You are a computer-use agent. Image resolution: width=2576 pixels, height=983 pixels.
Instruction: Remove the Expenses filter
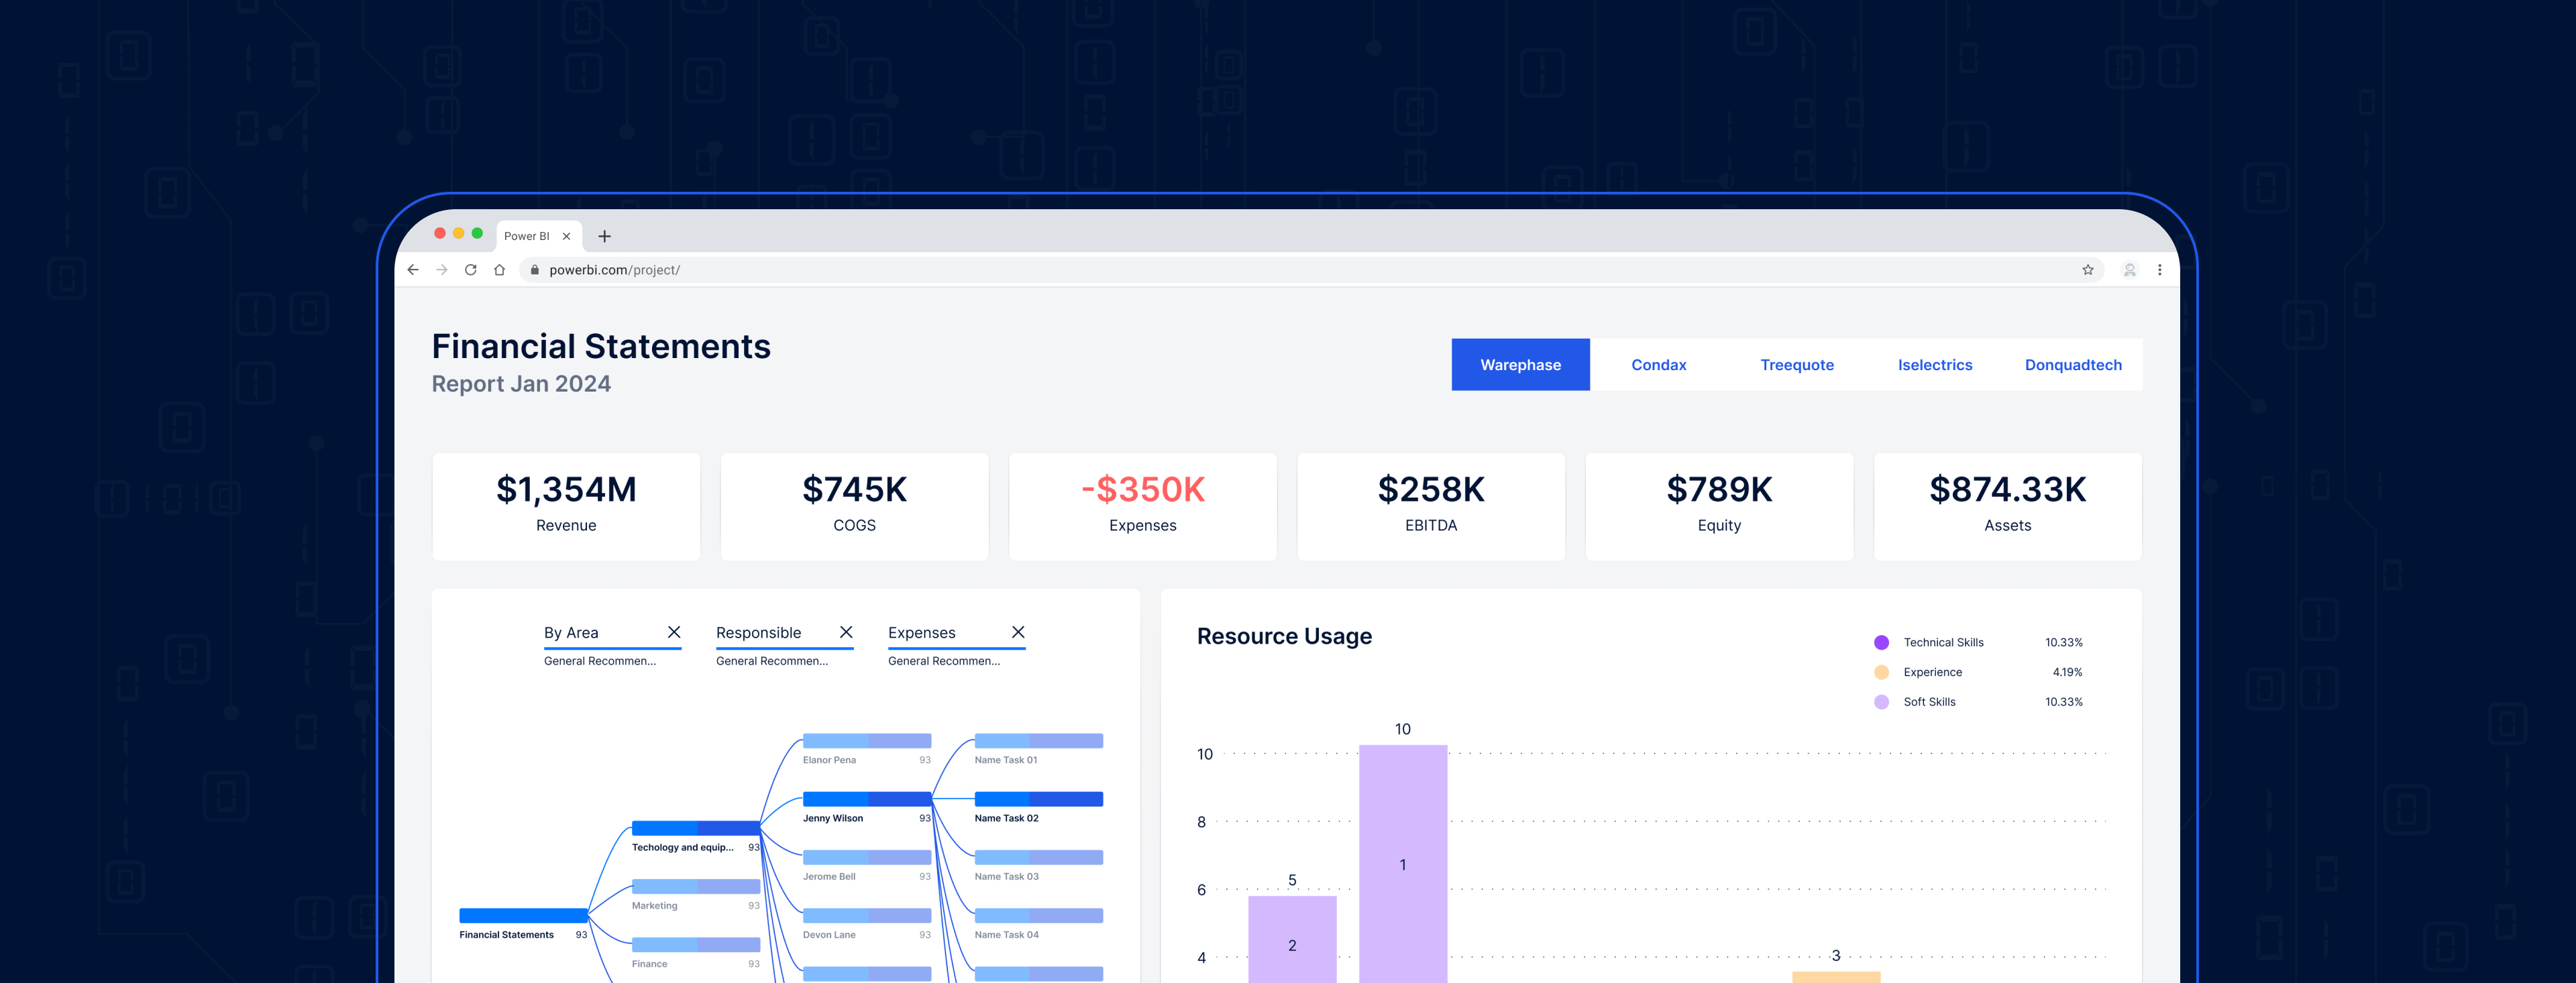click(x=1018, y=632)
